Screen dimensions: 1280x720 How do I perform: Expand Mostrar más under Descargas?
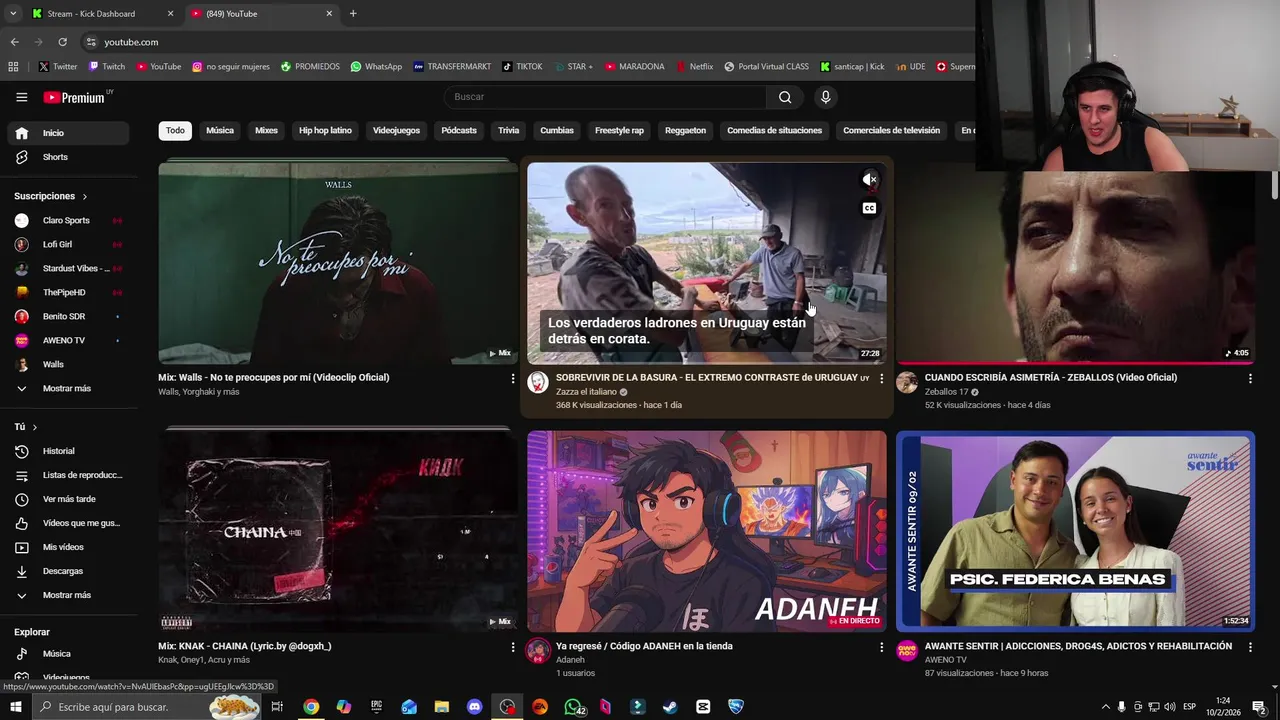(x=68, y=595)
